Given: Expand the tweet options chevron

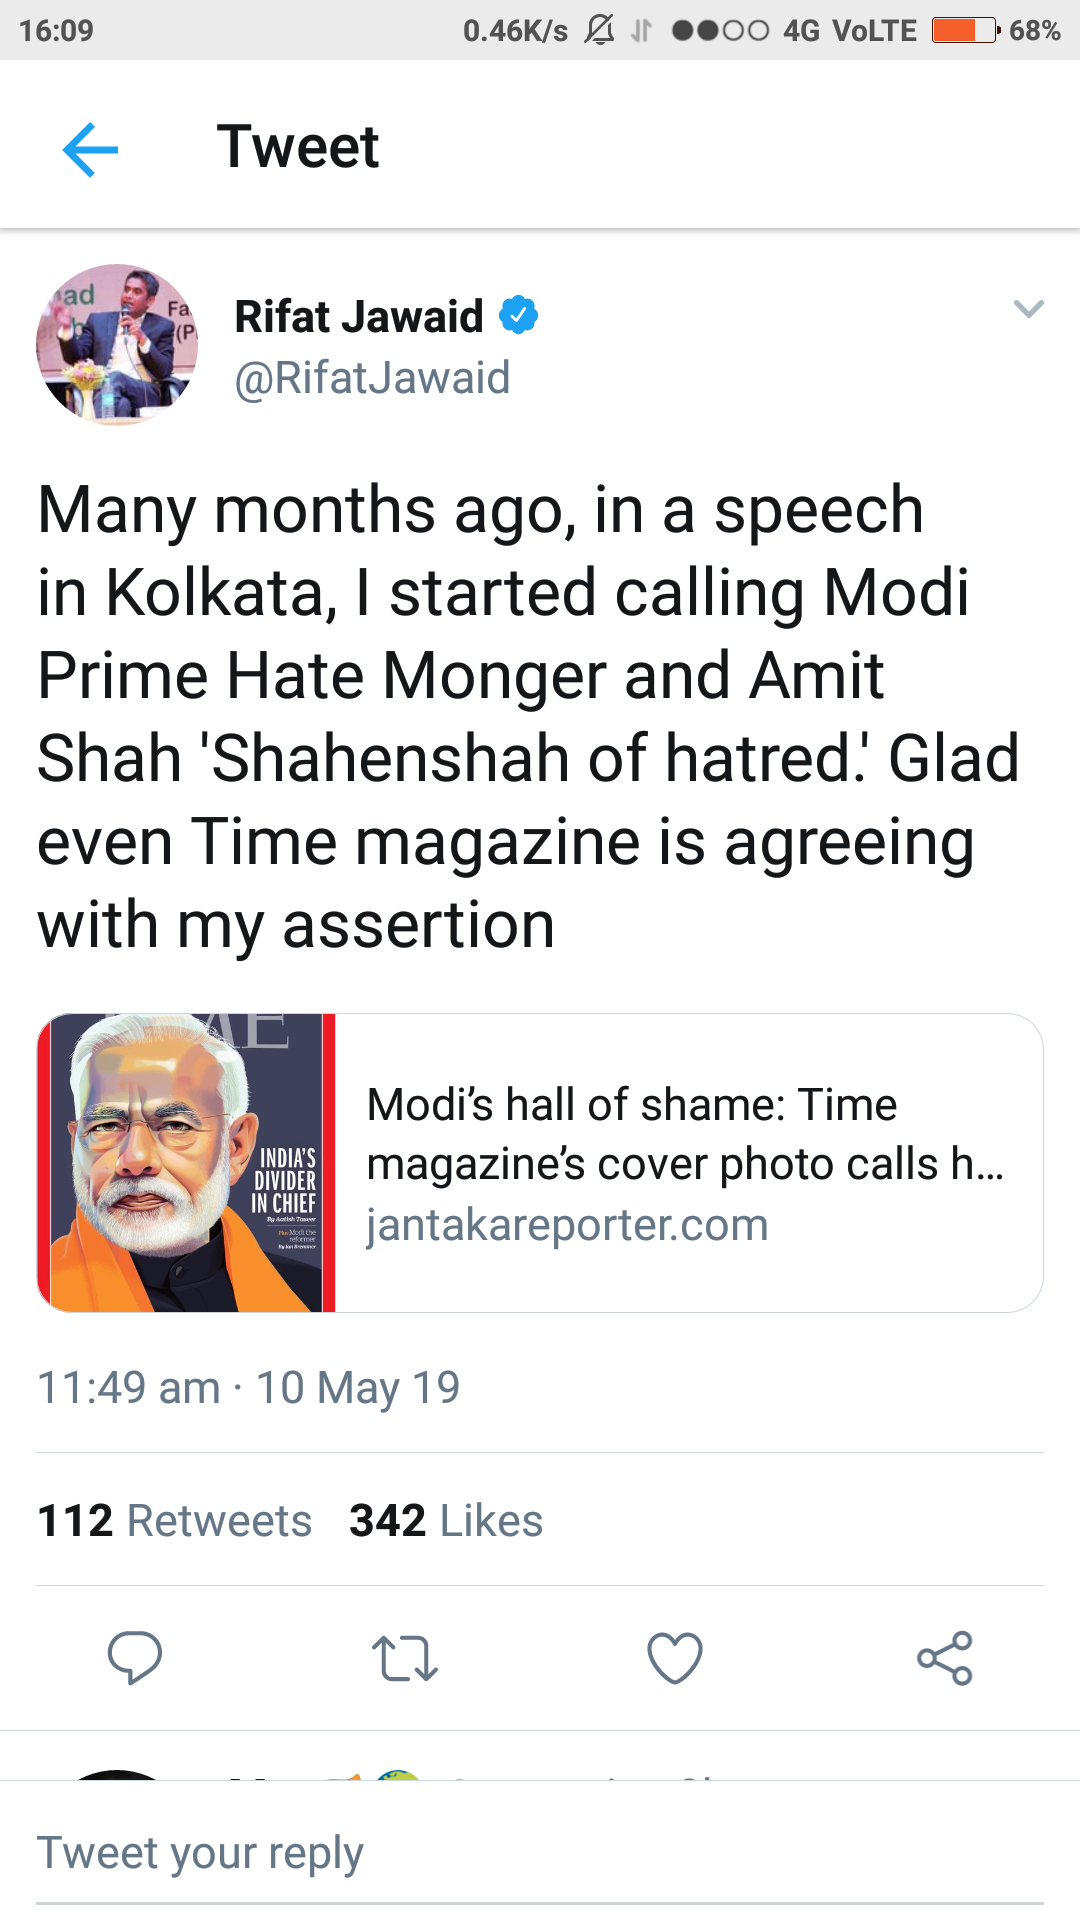Looking at the screenshot, I should tap(1028, 309).
